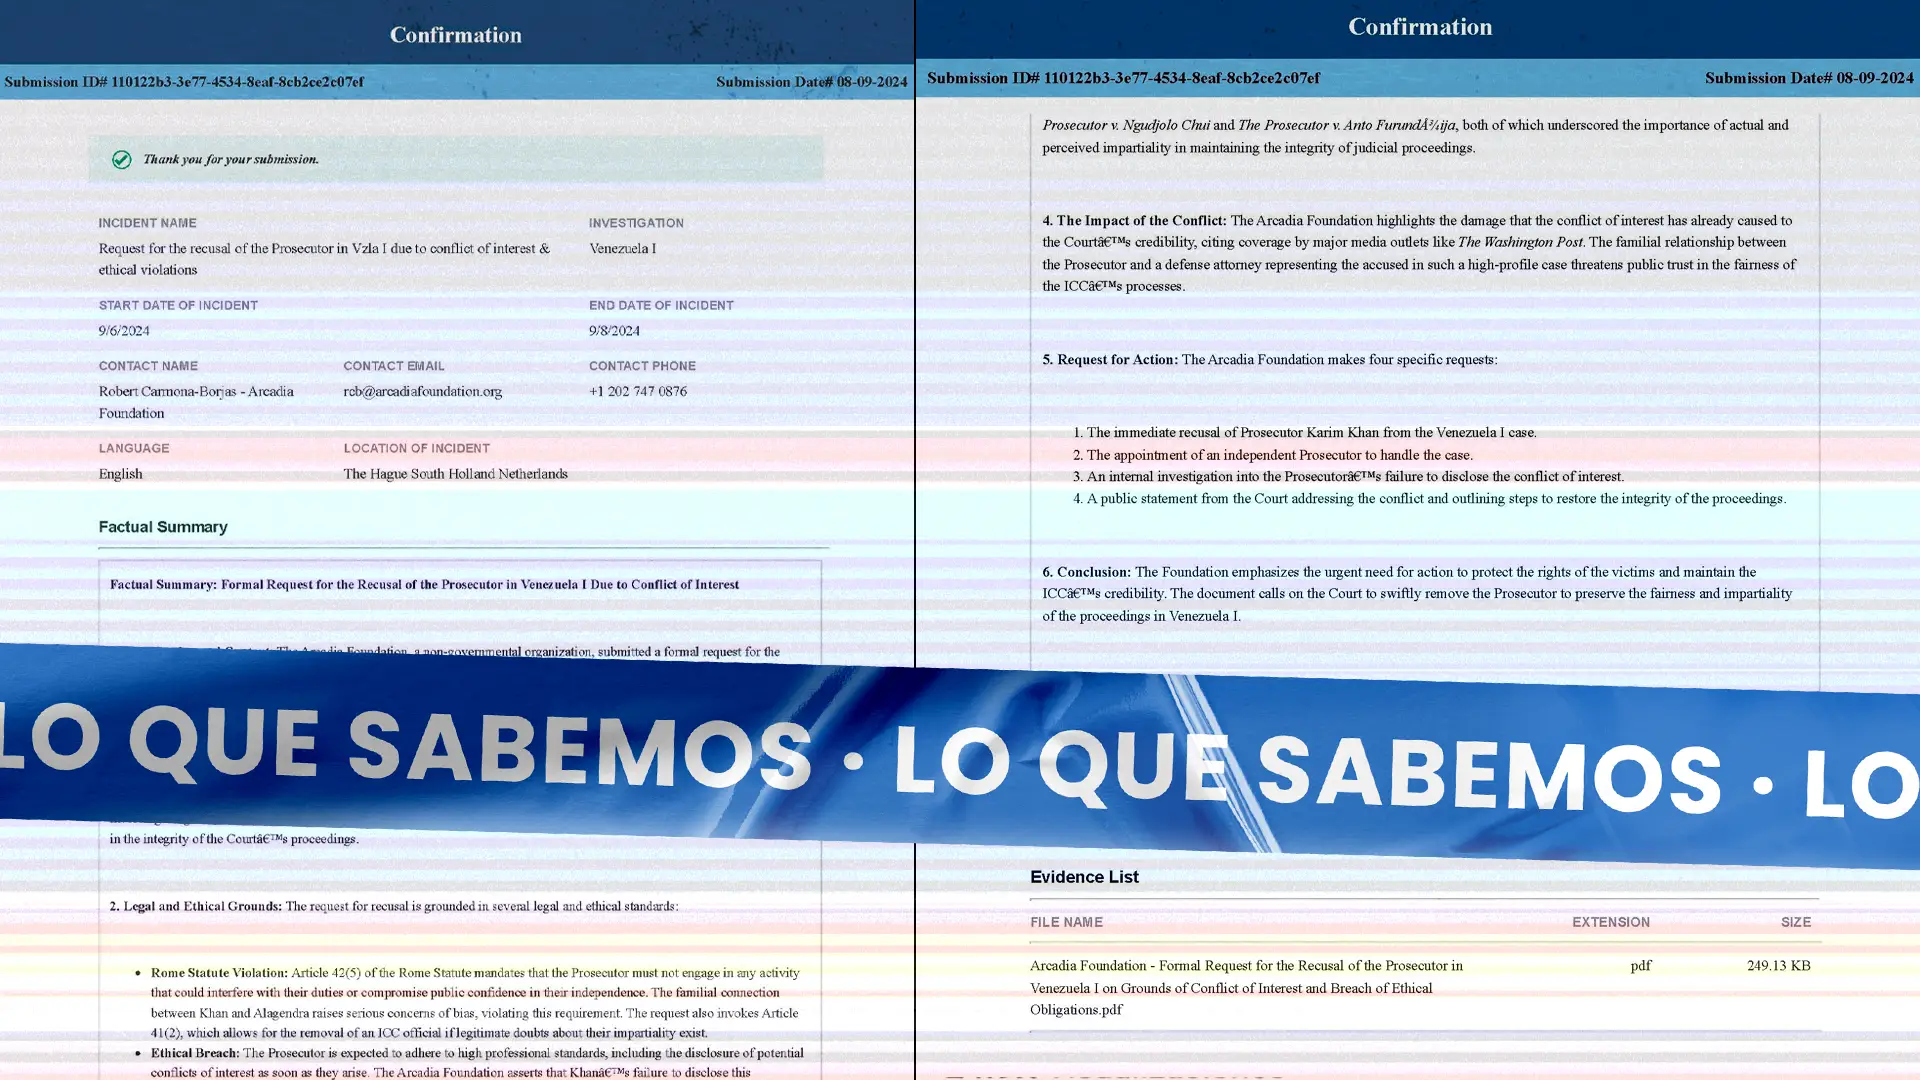Click the contact email rcb@arcadiafoundation.org
1920x1080 pixels.
coord(422,391)
